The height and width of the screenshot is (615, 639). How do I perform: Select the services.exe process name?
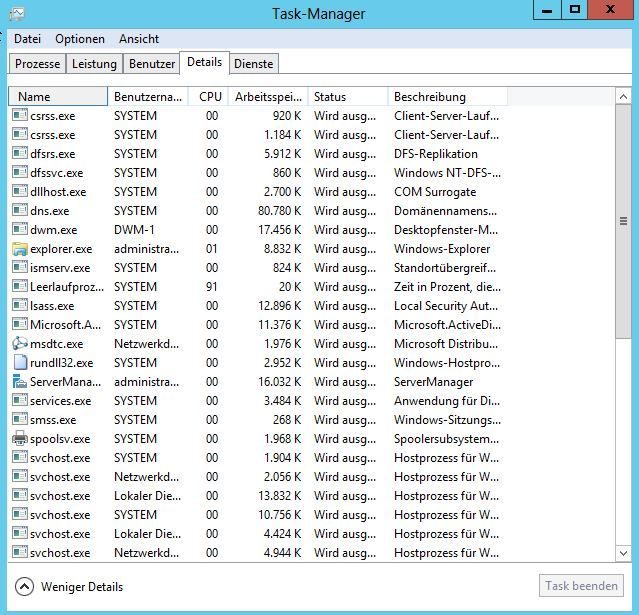pyautogui.click(x=60, y=401)
